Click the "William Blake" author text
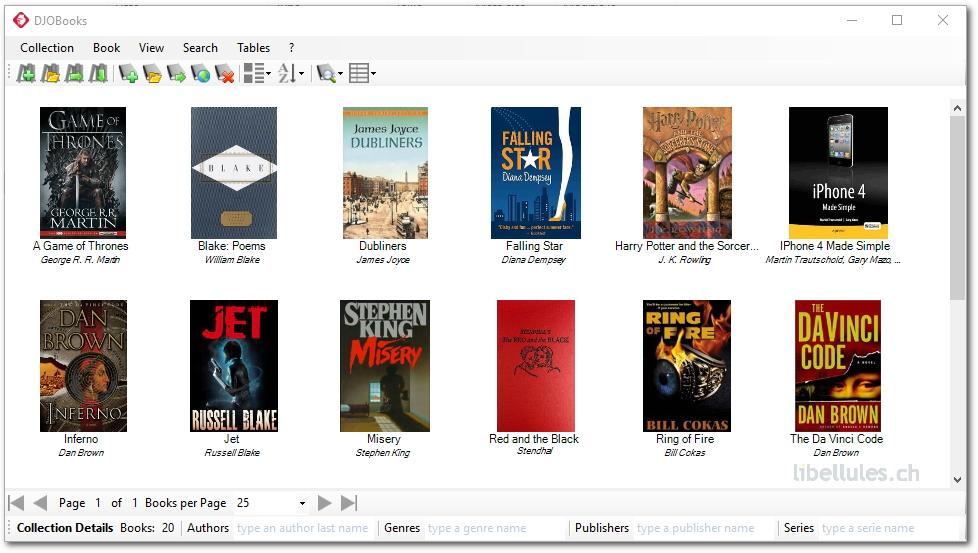The image size is (978, 553). coord(232,260)
